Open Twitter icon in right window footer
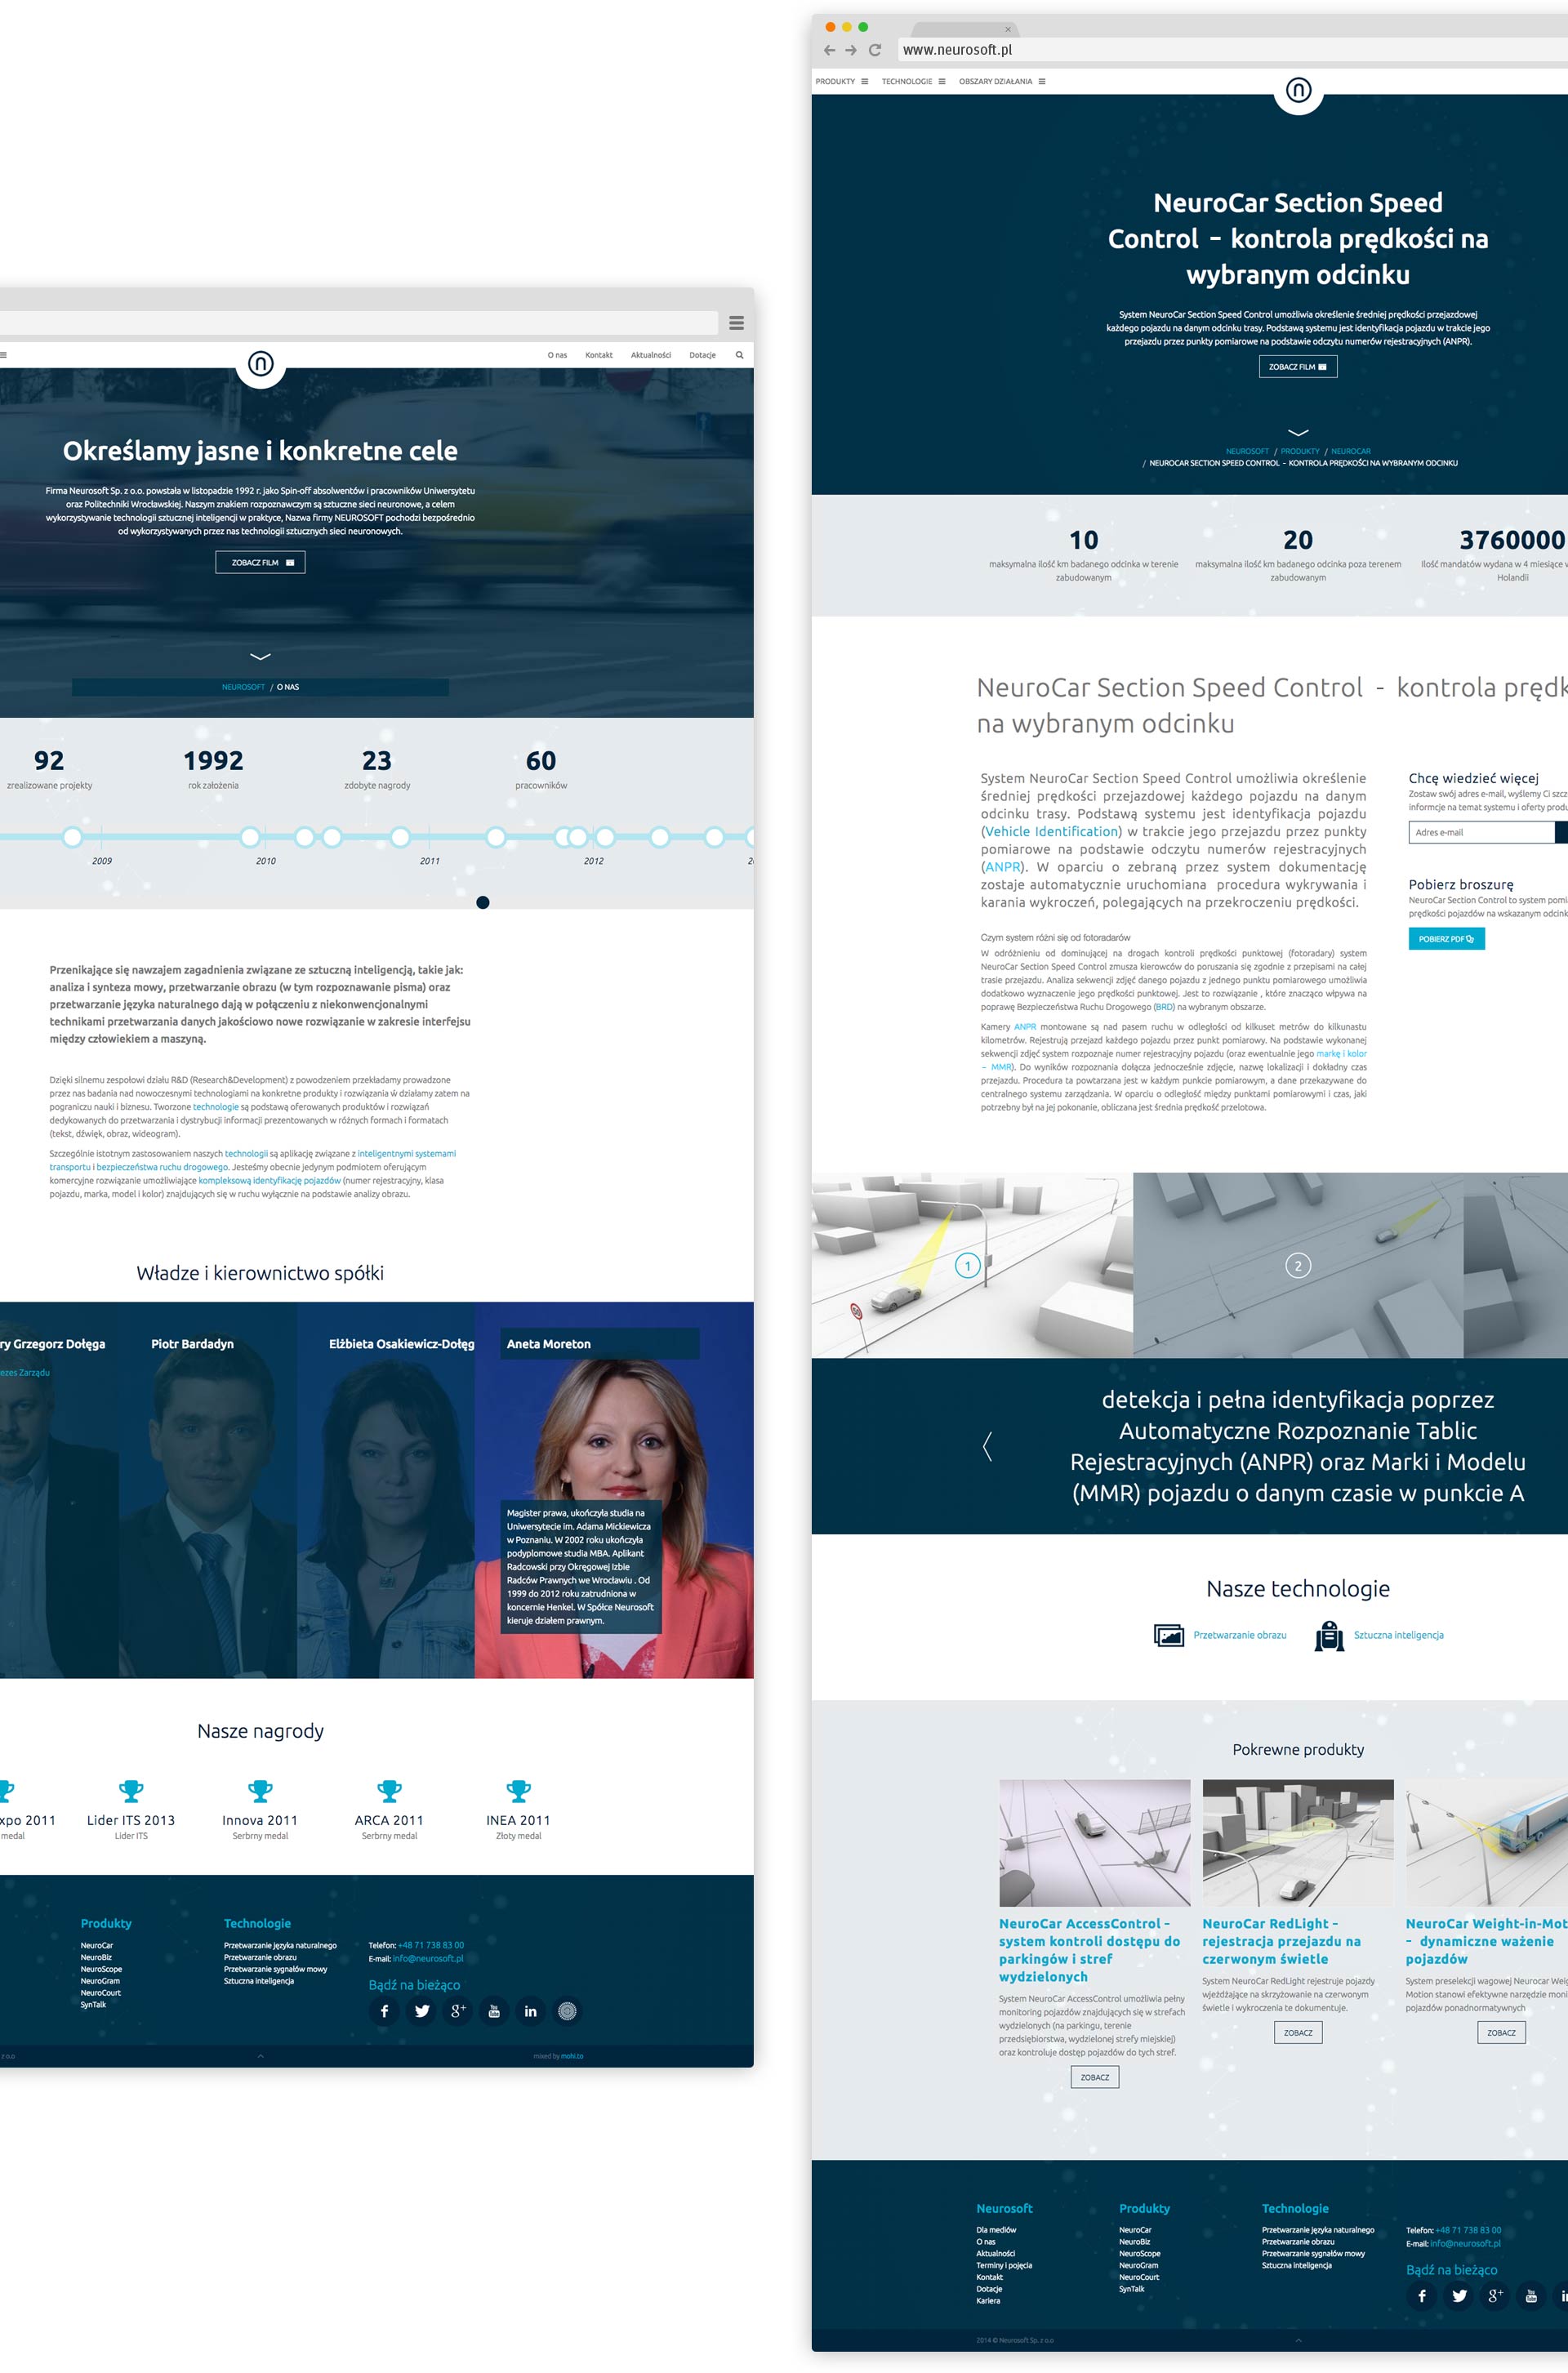This screenshot has width=1568, height=2373. [1459, 2296]
